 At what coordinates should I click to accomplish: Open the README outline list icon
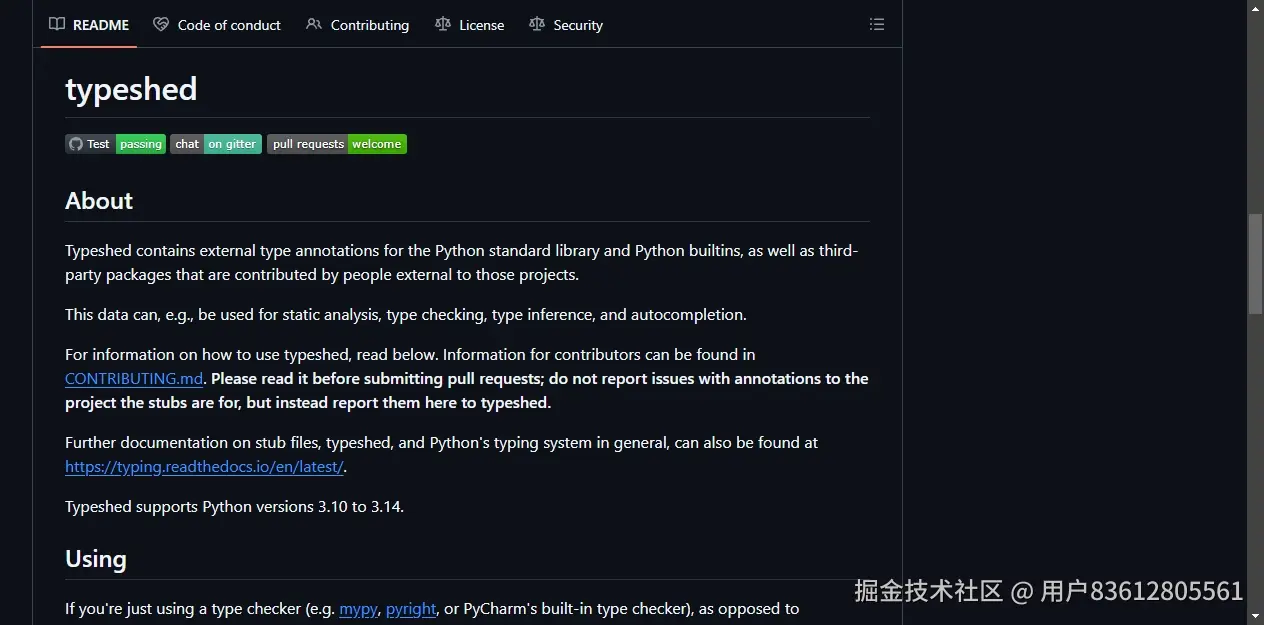877,25
